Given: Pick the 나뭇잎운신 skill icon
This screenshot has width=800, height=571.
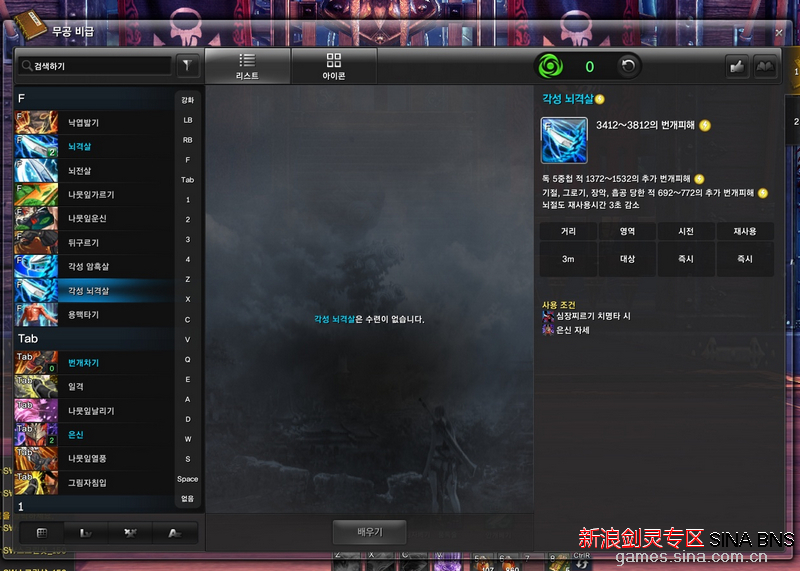Looking at the screenshot, I should click(36, 218).
